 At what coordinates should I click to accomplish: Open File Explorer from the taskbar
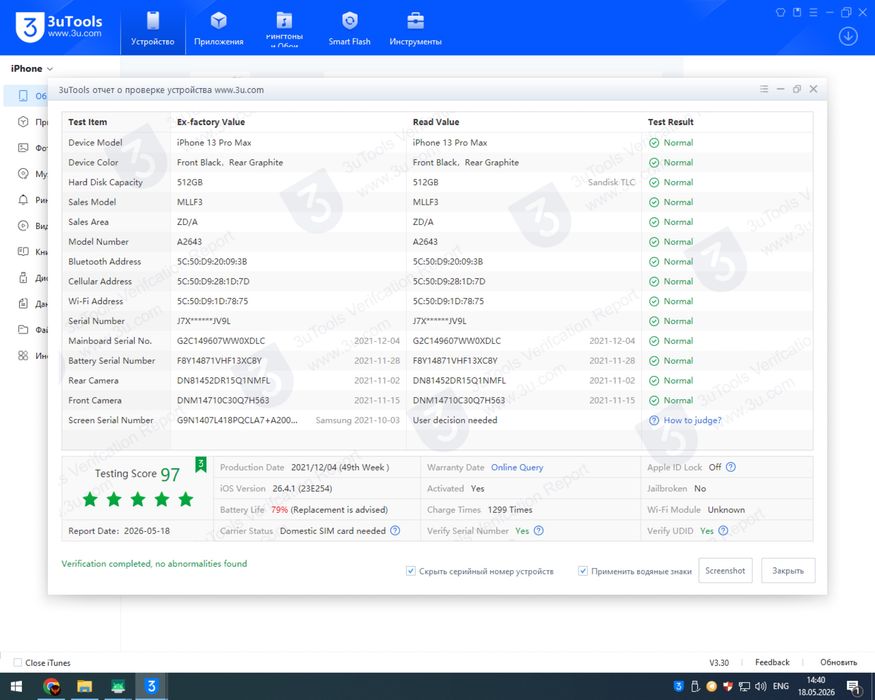(84, 686)
